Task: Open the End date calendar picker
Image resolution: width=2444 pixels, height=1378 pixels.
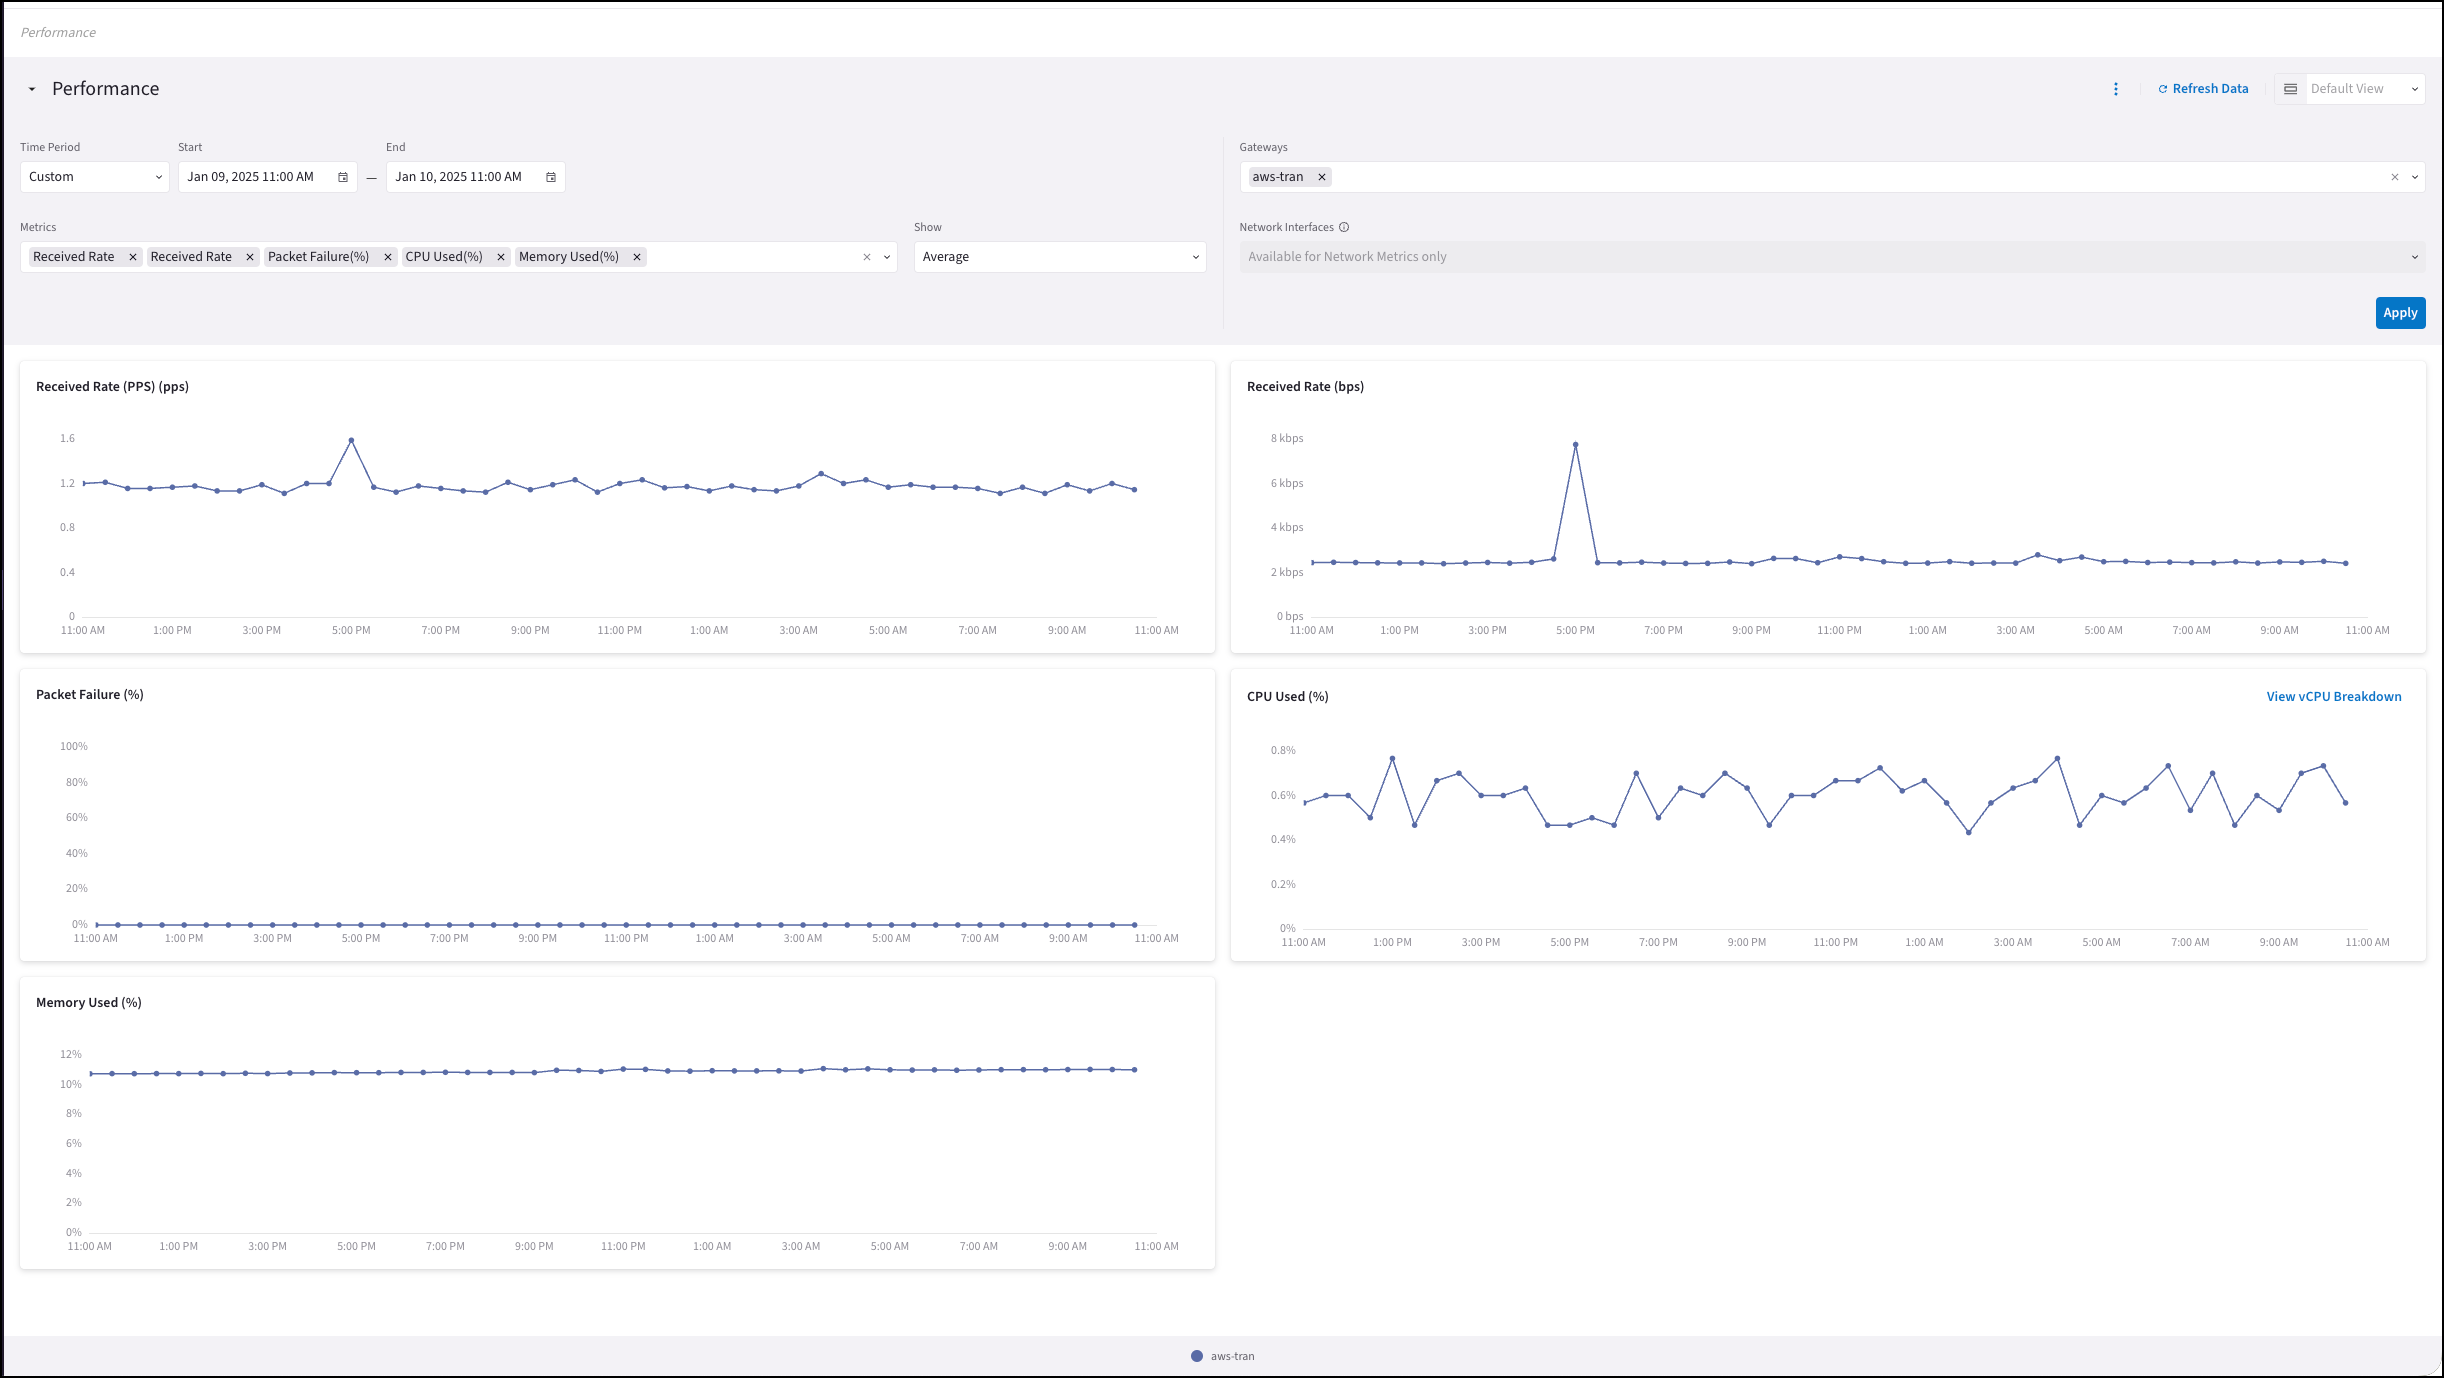Action: tap(550, 176)
